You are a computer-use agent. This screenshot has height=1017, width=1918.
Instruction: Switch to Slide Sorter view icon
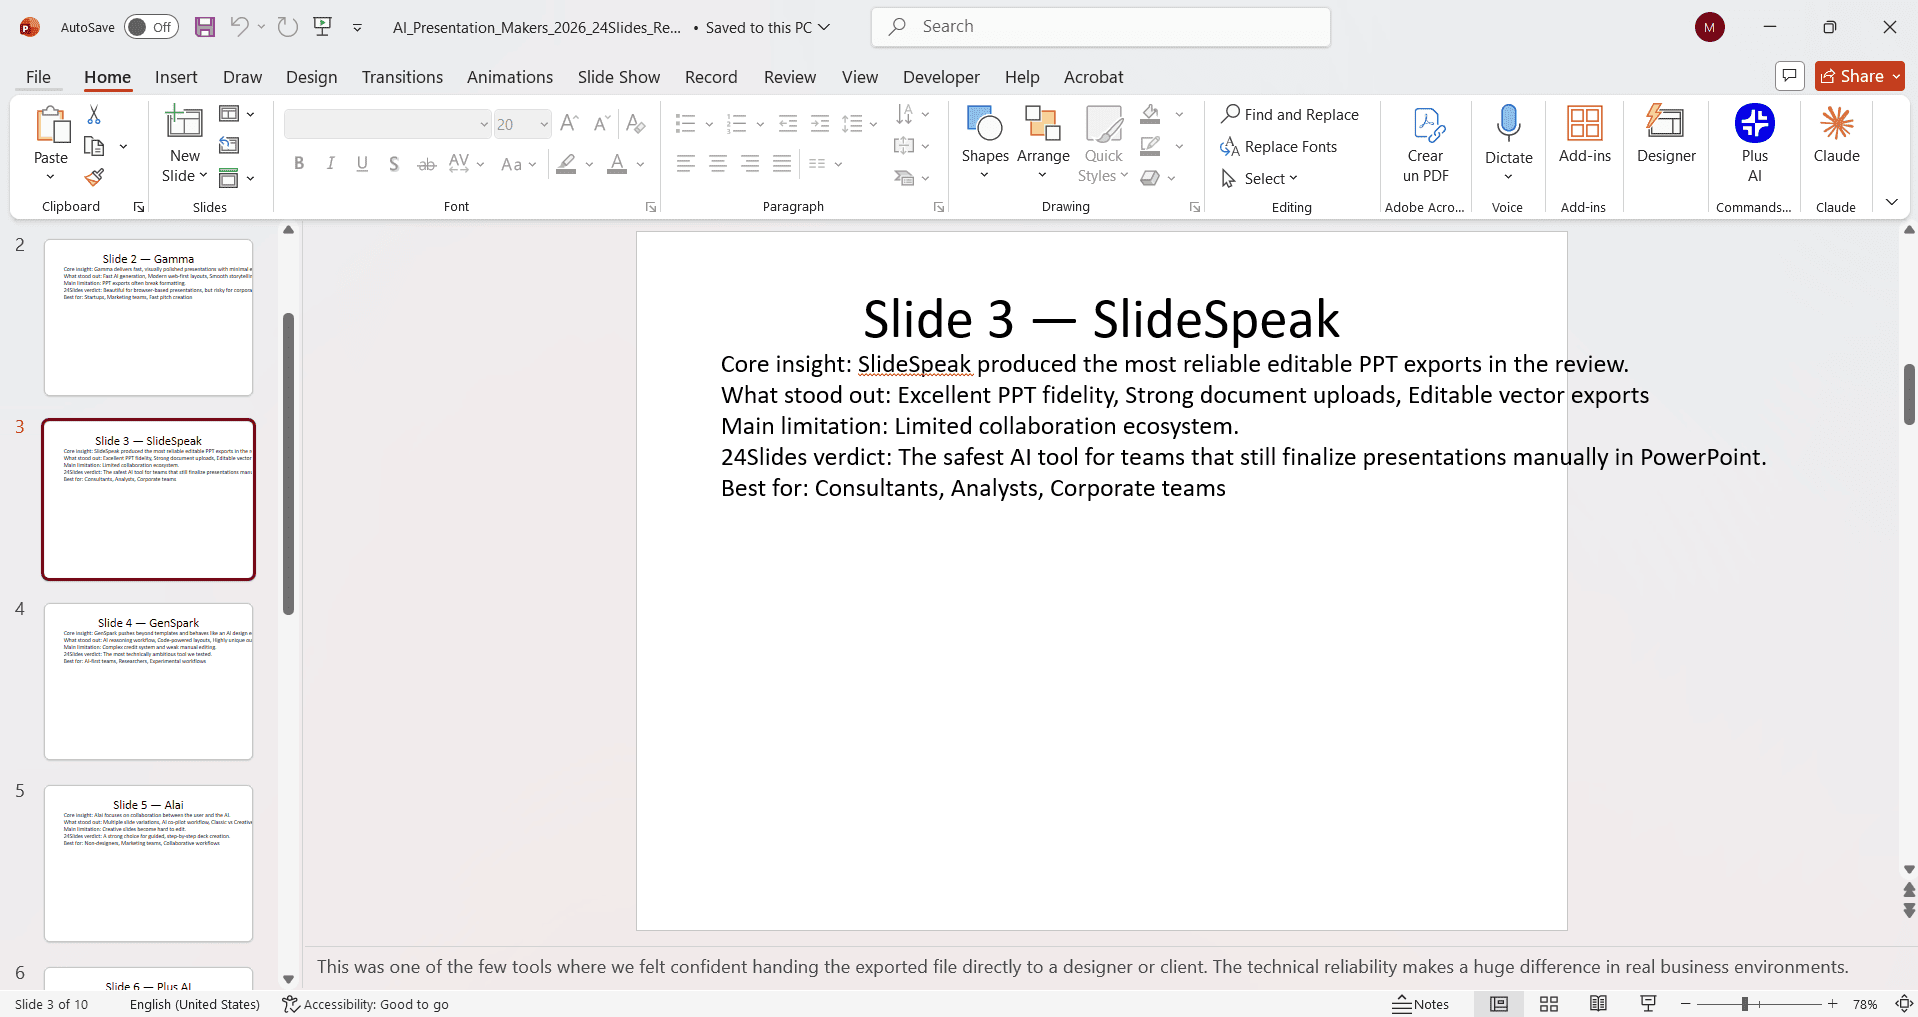coord(1549,1004)
